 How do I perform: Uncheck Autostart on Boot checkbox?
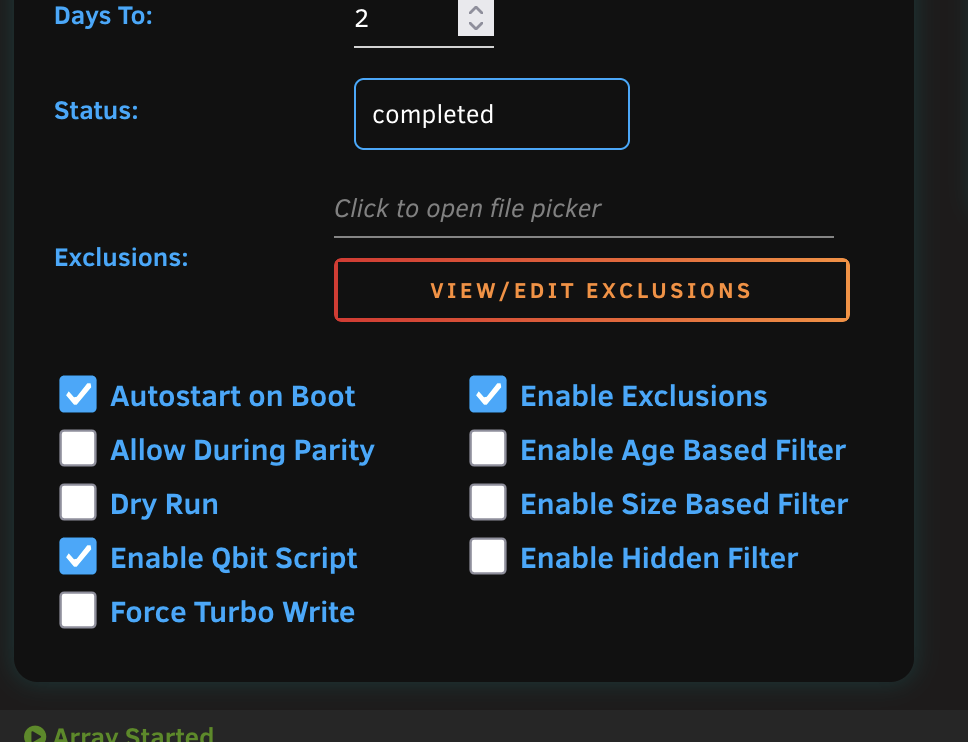(x=78, y=394)
